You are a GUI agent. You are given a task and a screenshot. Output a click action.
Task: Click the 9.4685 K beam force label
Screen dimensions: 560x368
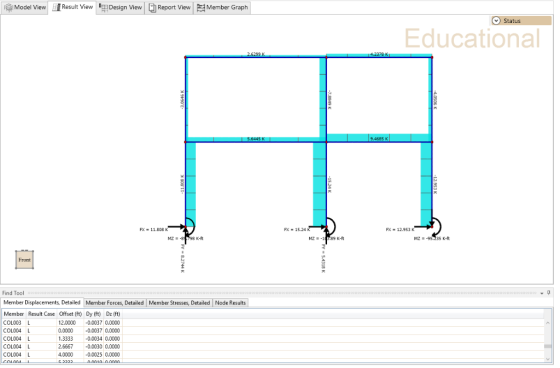point(379,139)
